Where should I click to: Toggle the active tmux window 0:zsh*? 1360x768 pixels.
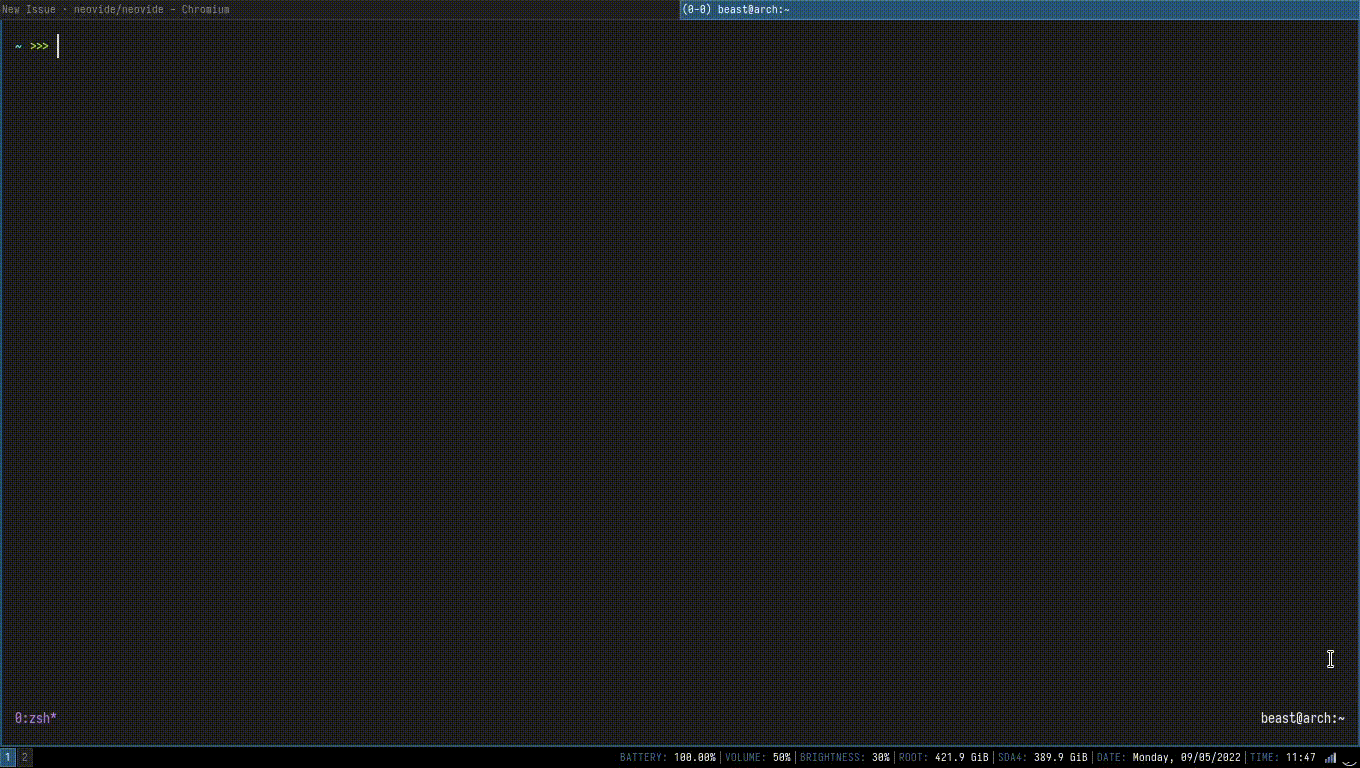coord(35,718)
